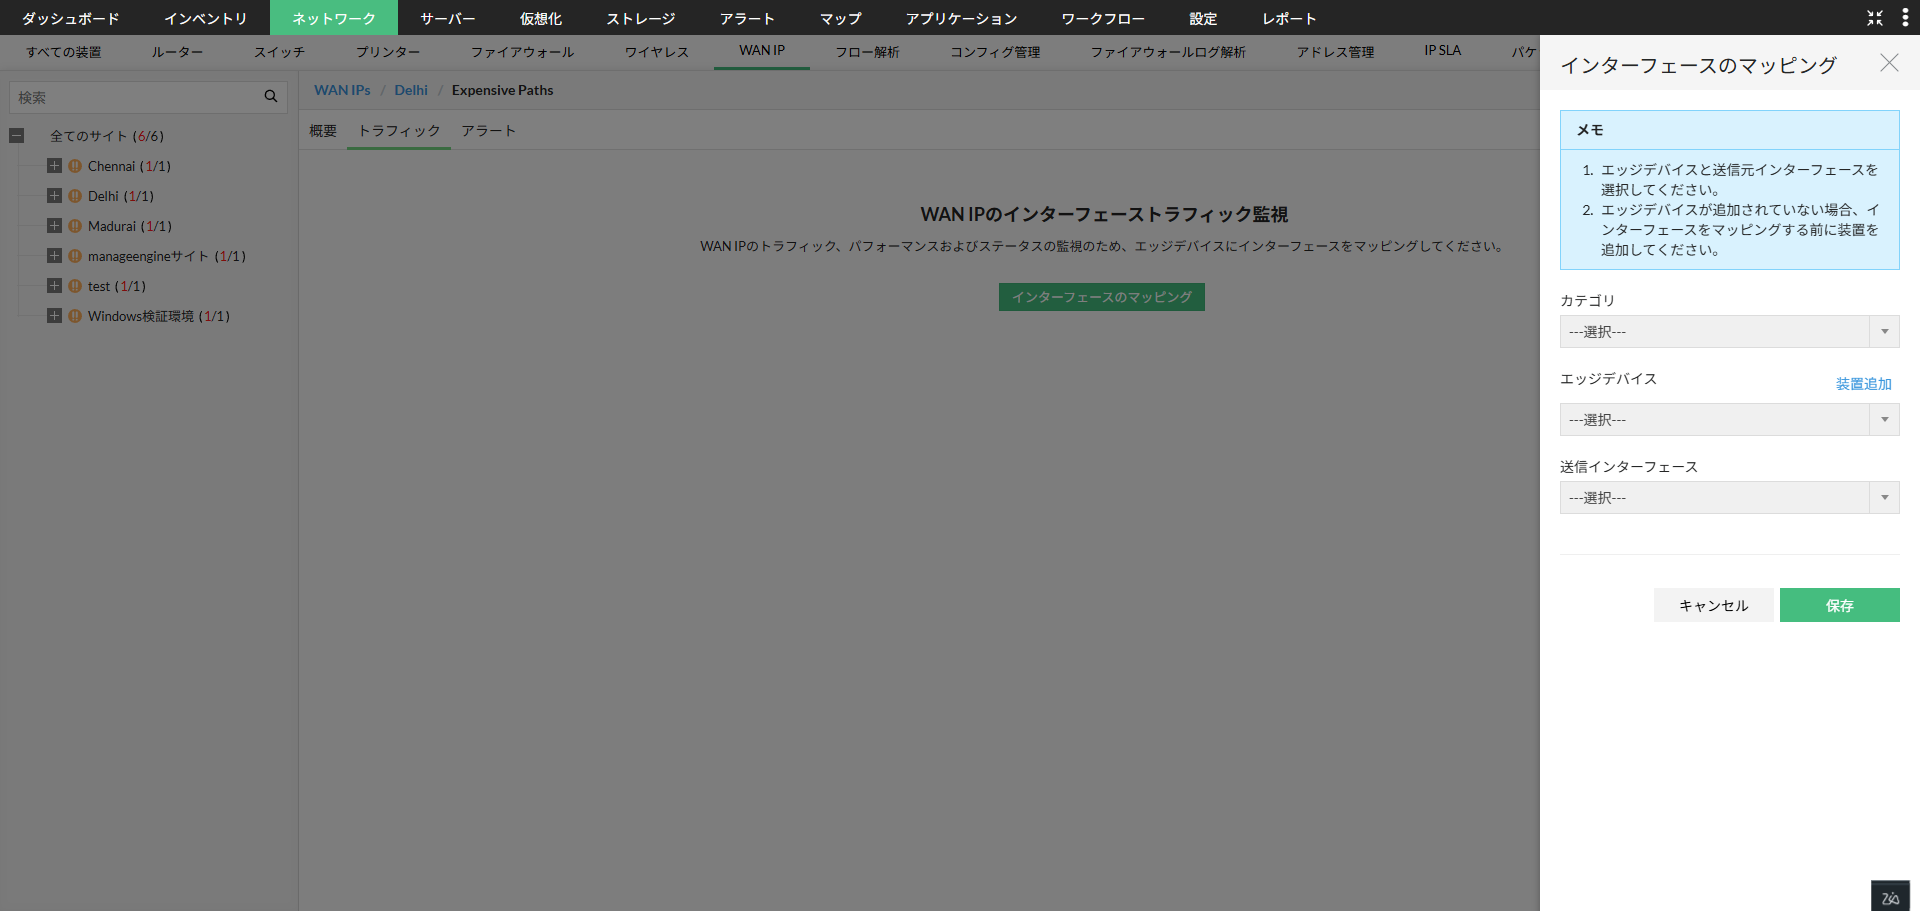
Task: Open the アラート tab under Expensive Paths
Action: (489, 131)
